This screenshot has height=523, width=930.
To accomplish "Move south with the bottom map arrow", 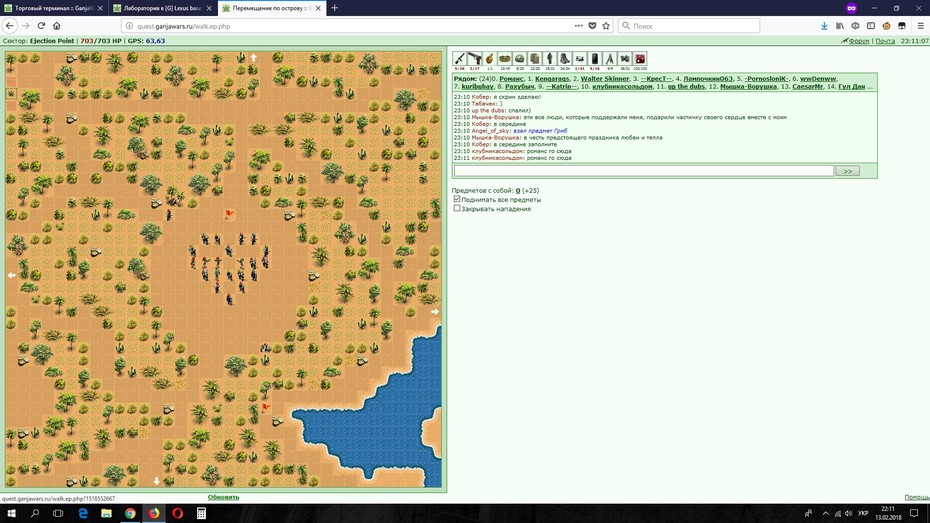I will point(157,481).
